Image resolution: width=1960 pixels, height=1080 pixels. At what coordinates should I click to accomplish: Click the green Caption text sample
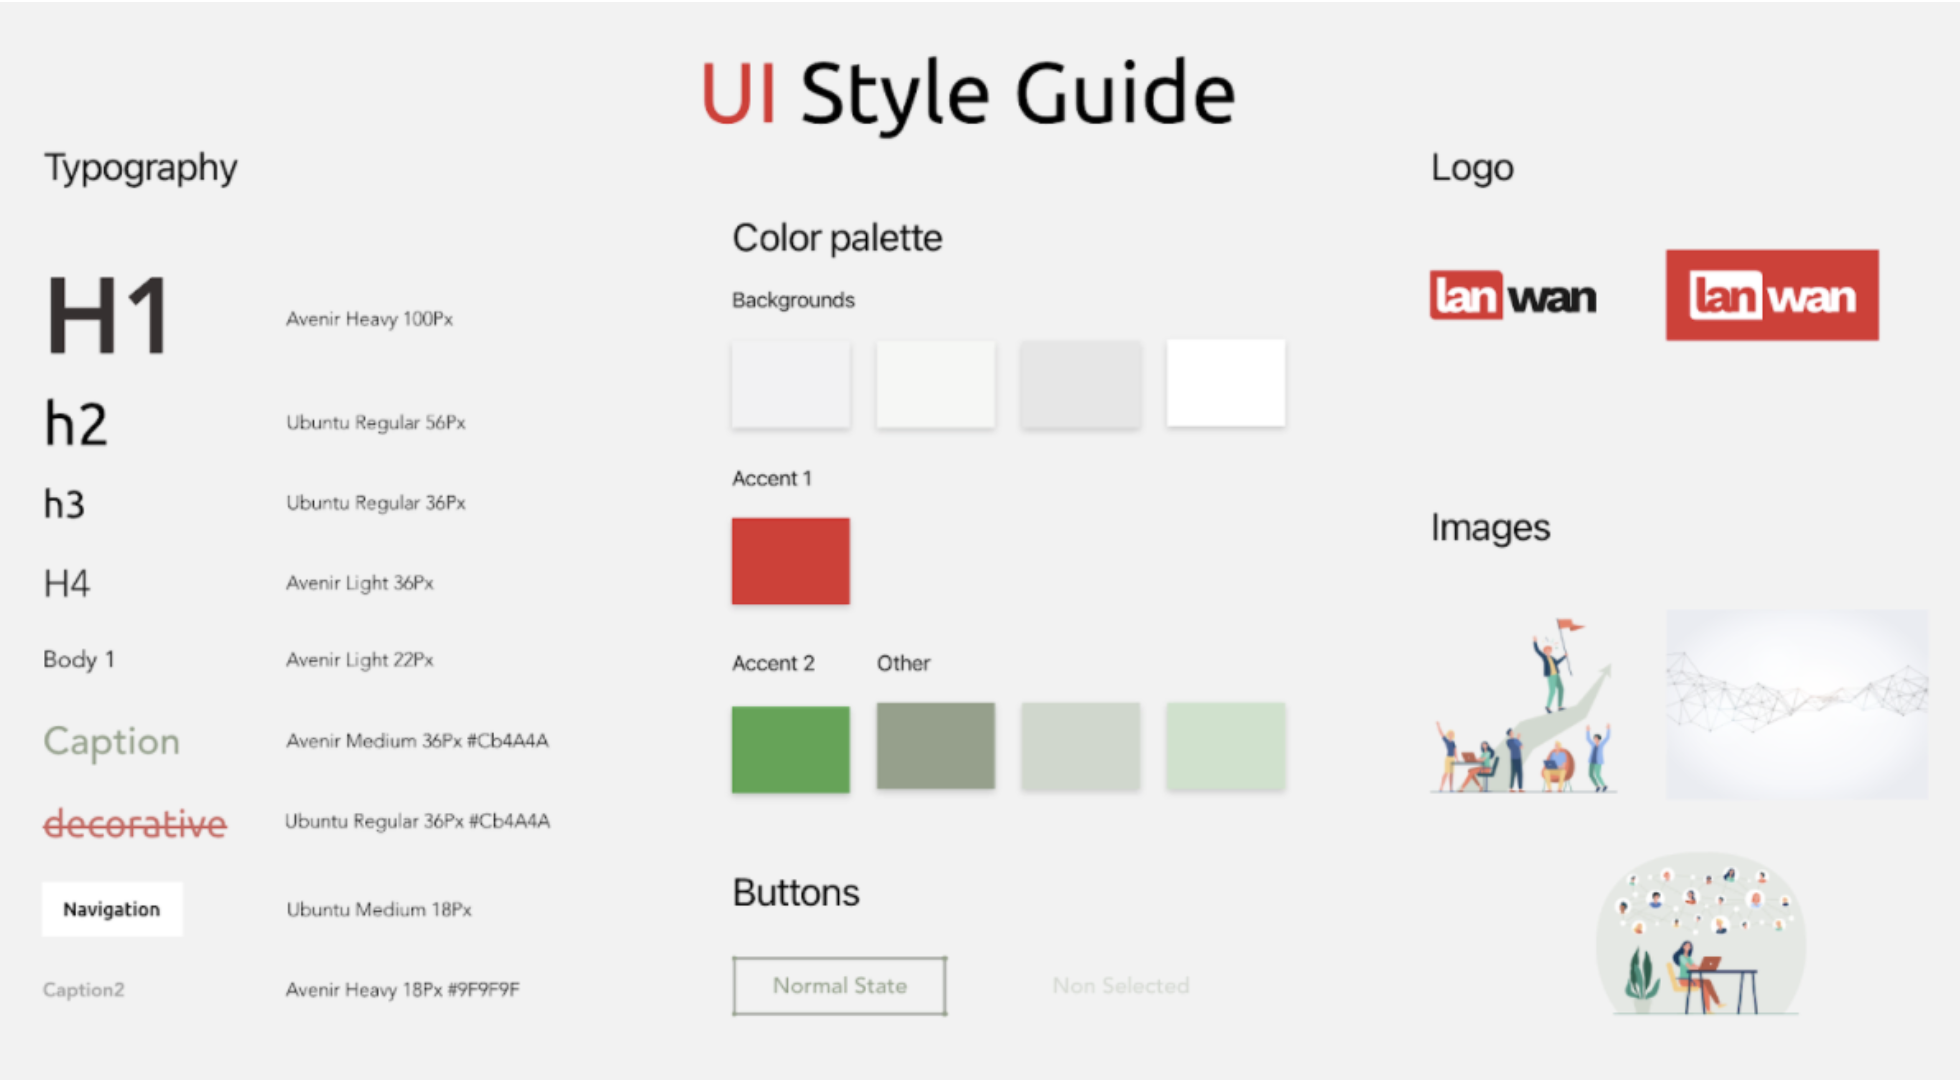click(x=111, y=741)
